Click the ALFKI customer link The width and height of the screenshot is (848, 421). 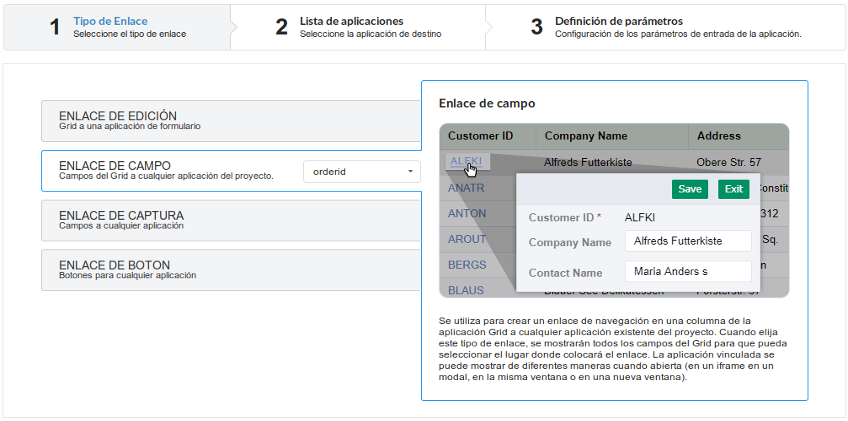pos(466,160)
